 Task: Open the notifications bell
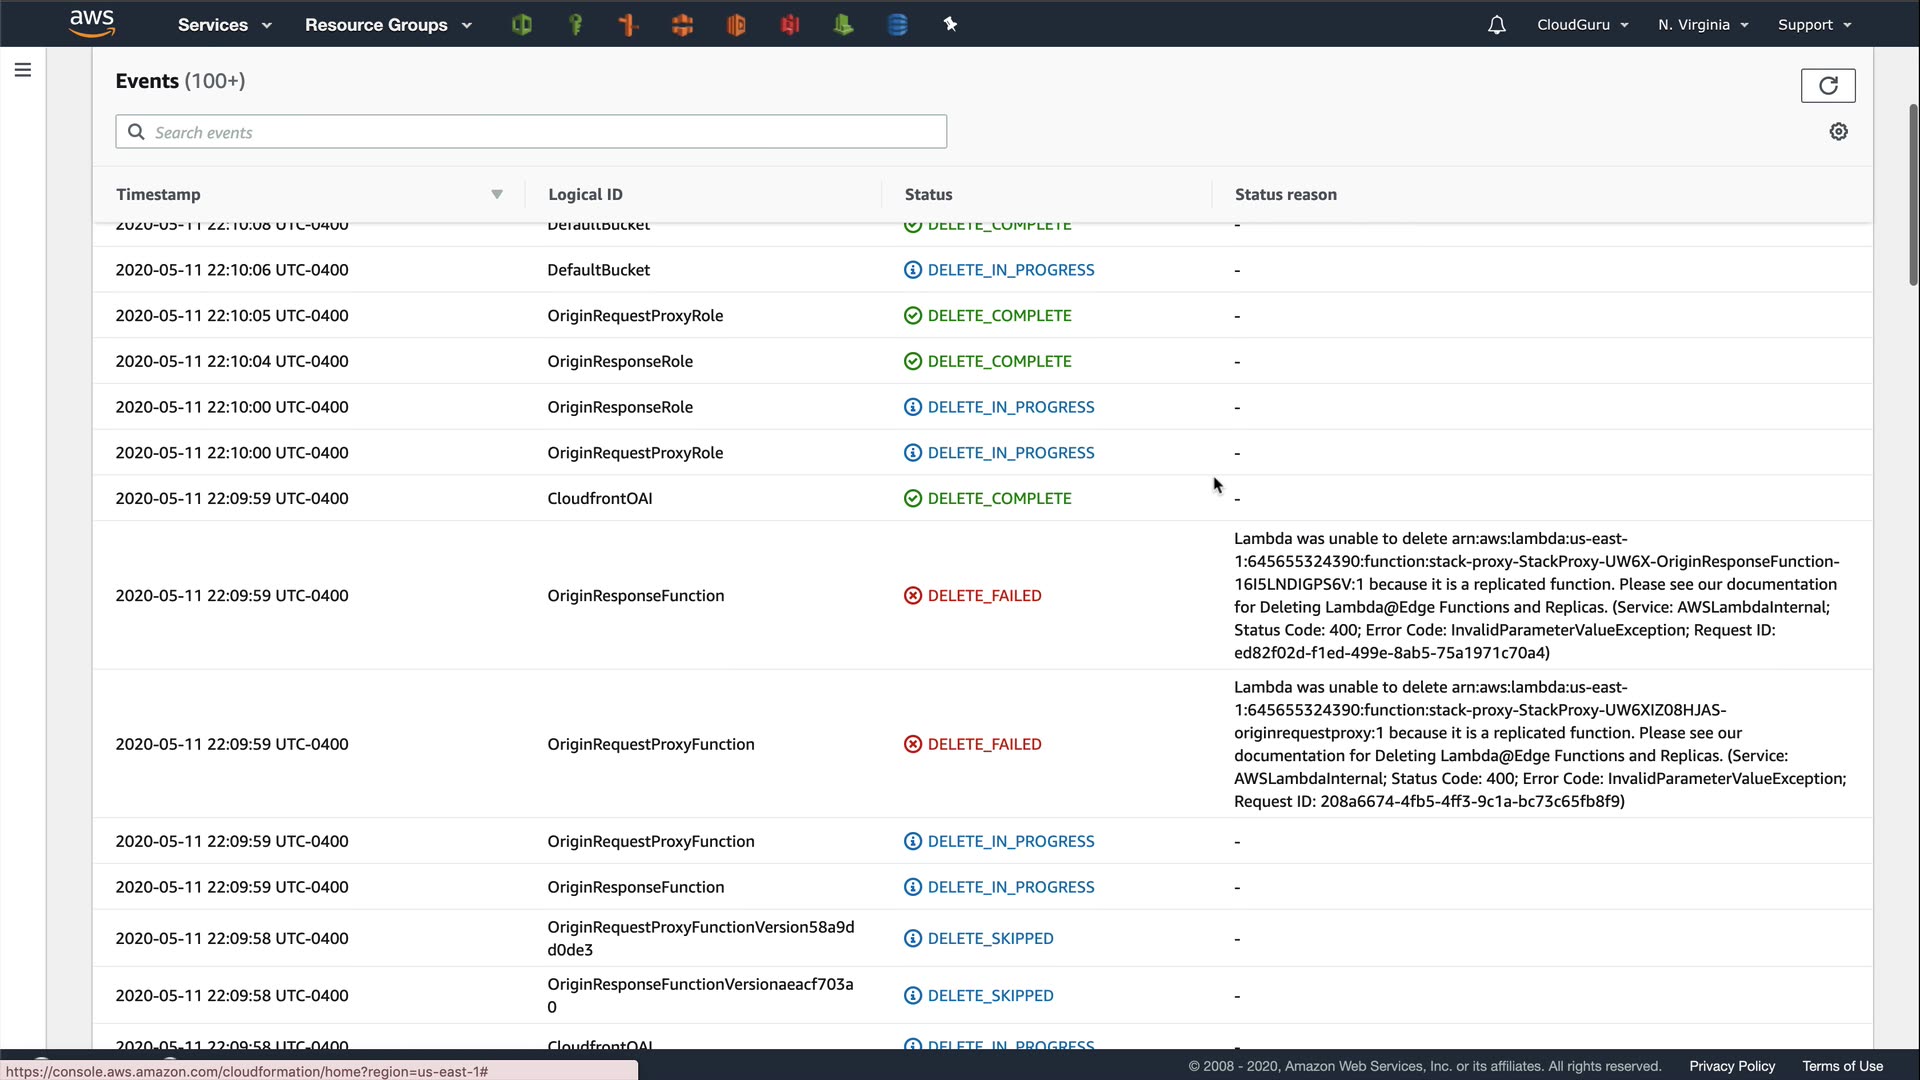click(1496, 25)
